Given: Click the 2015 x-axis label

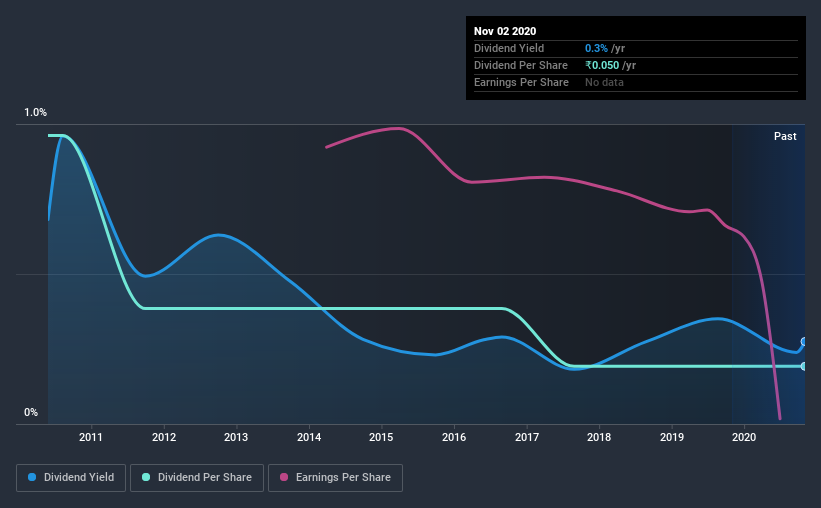Looking at the screenshot, I should (381, 437).
